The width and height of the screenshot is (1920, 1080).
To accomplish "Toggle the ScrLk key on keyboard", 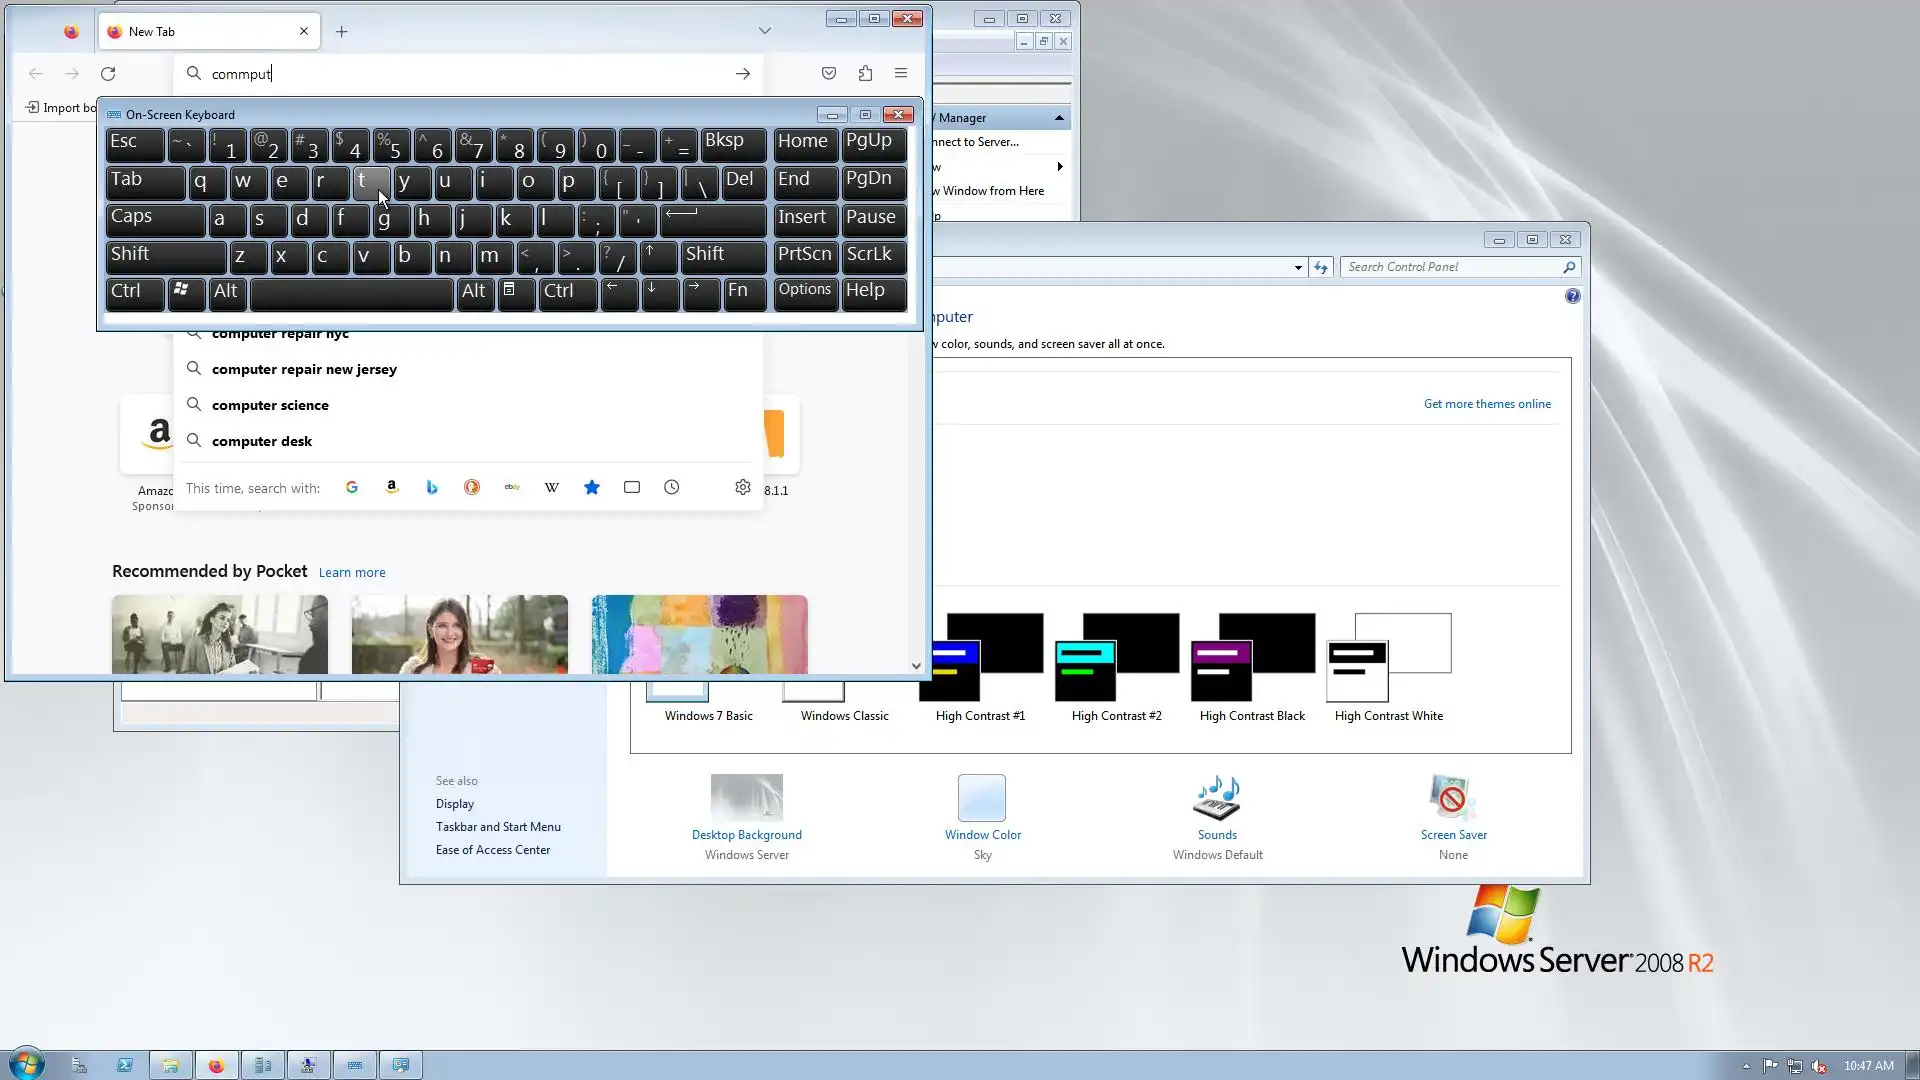I will pyautogui.click(x=873, y=256).
